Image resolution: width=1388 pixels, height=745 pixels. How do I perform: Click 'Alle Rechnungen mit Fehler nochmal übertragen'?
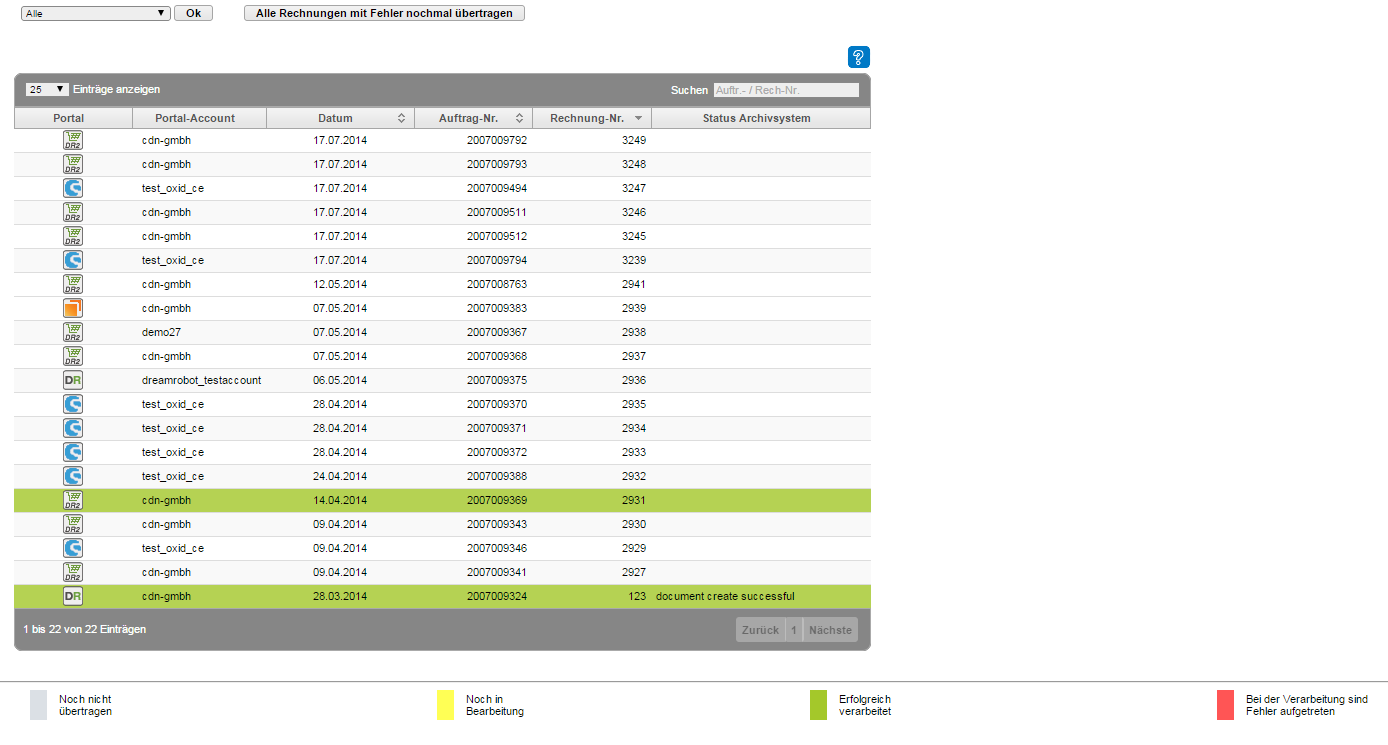[384, 13]
